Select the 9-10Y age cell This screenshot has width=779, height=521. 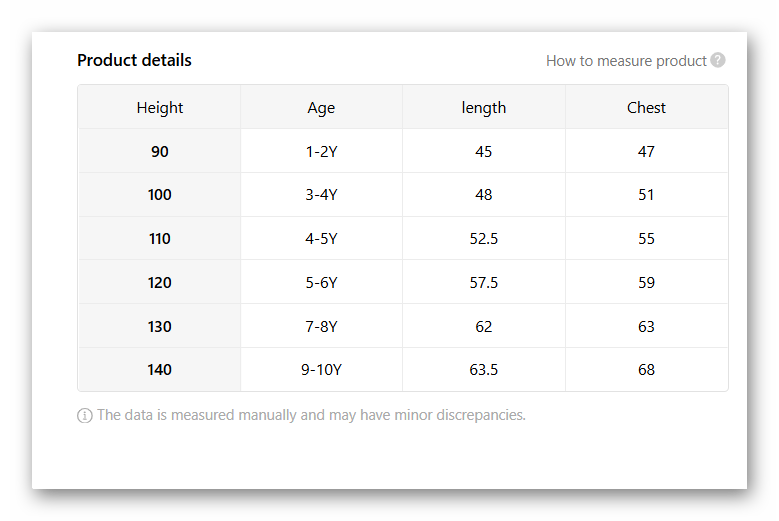pyautogui.click(x=321, y=370)
